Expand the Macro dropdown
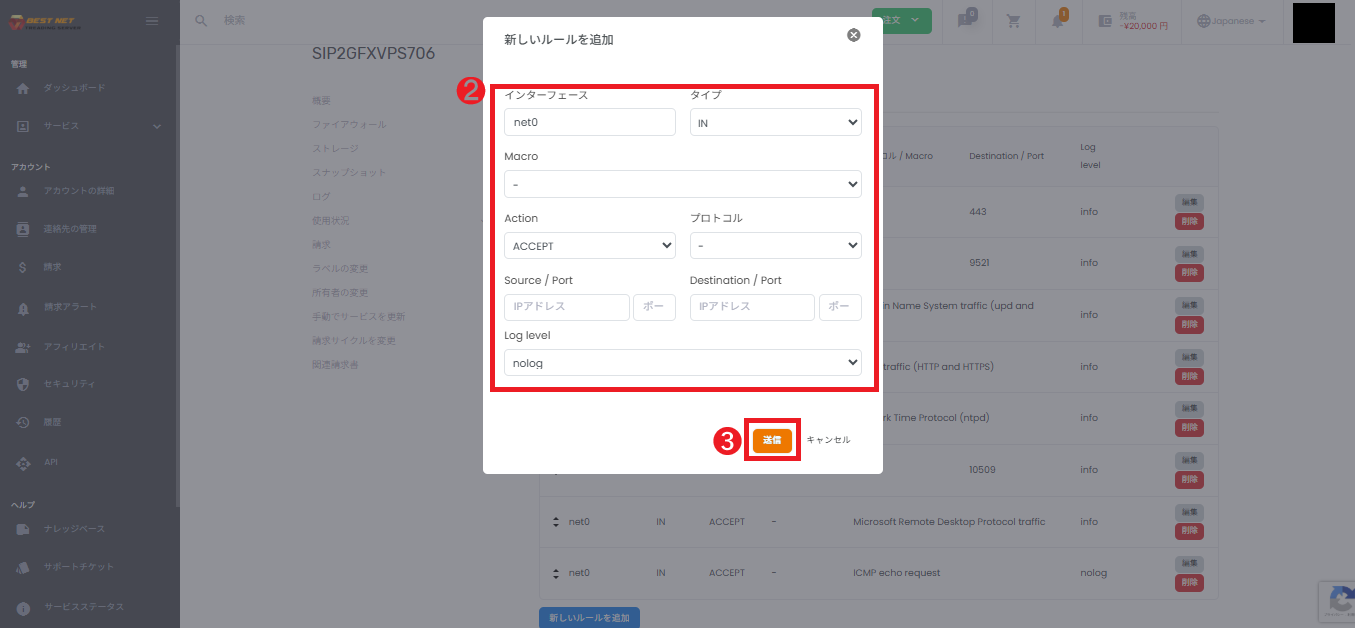Image resolution: width=1355 pixels, height=628 pixels. point(682,184)
